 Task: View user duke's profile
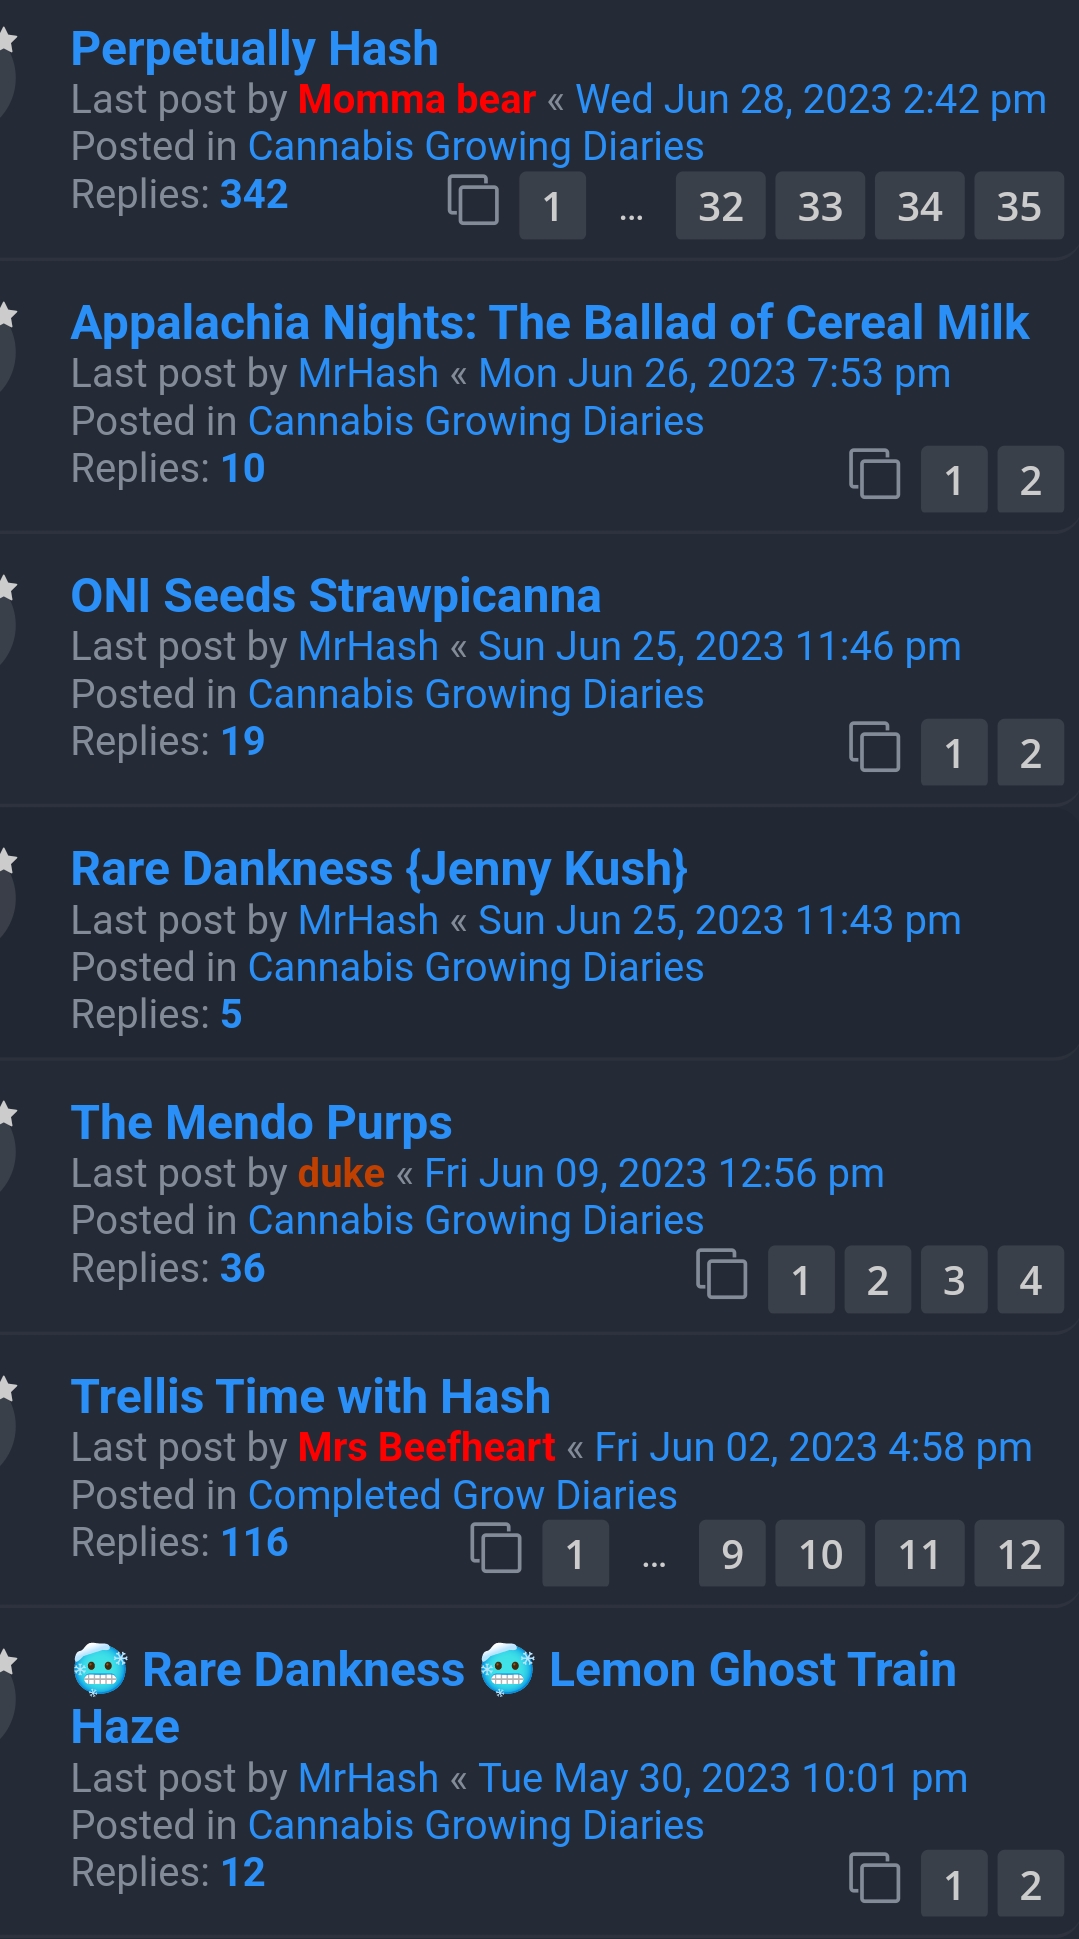pyautogui.click(x=341, y=1173)
